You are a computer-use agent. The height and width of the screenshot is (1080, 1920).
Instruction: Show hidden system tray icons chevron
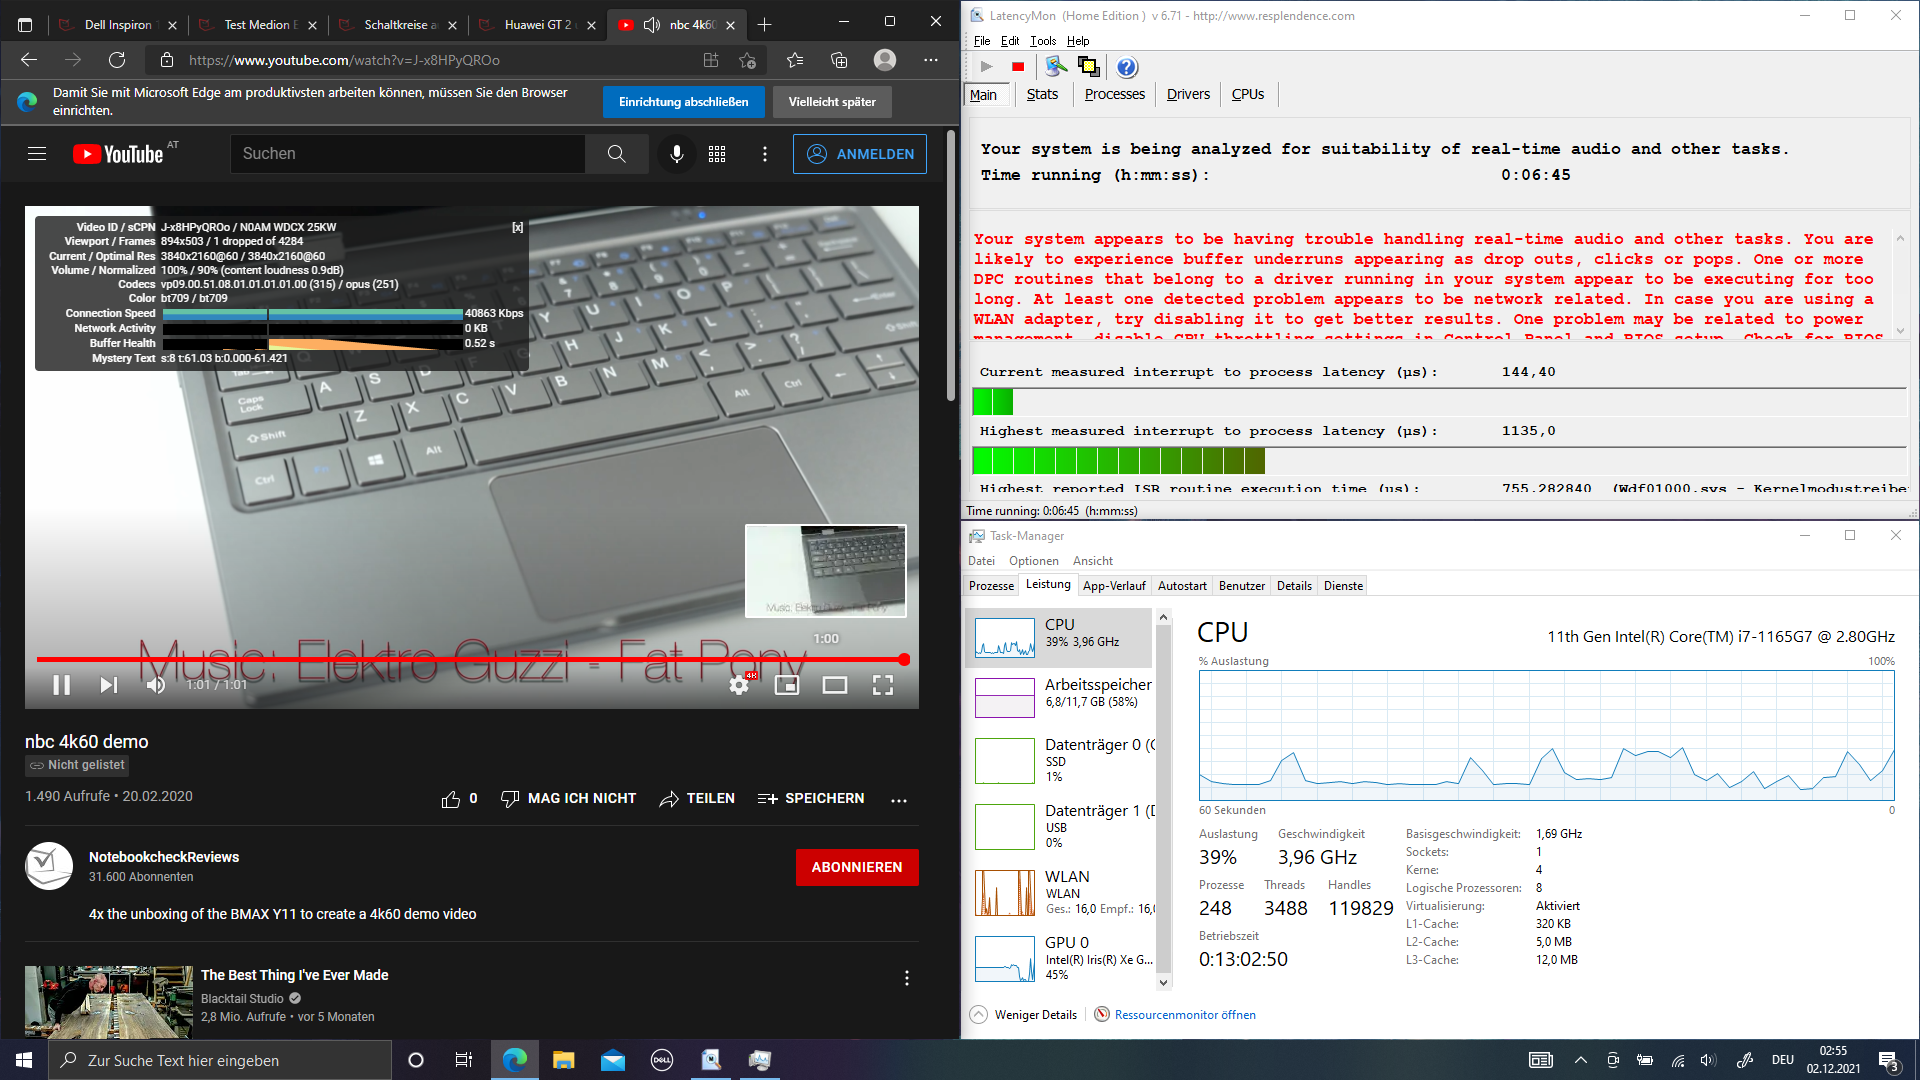[x=1580, y=1060]
